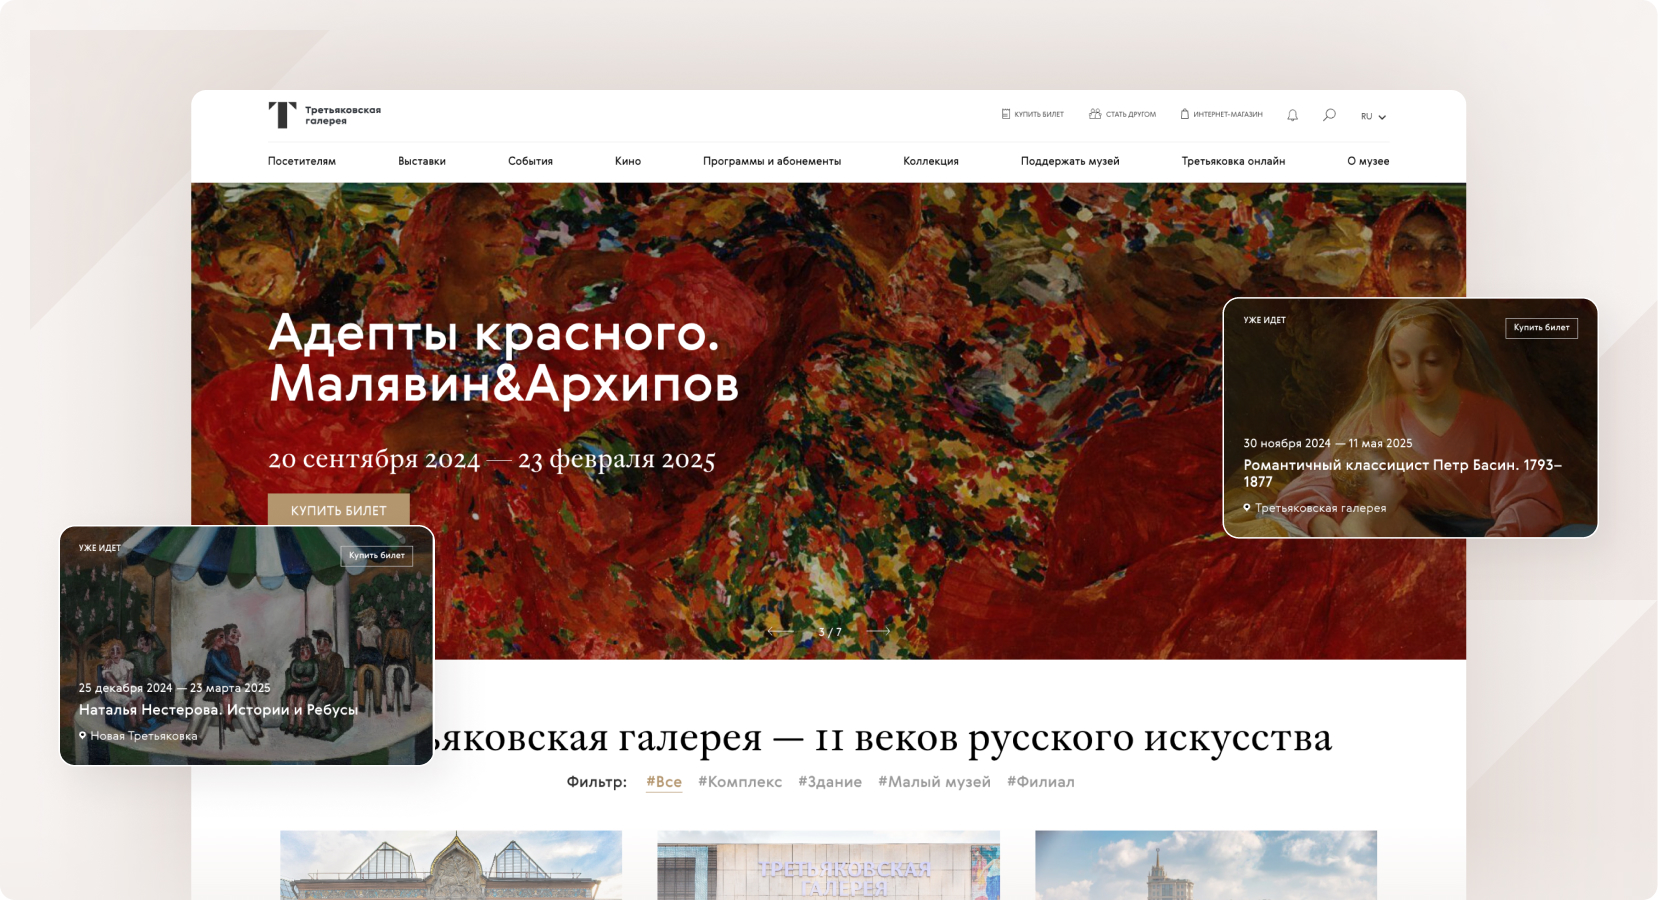Open Поддержать музей menu

[1070, 161]
